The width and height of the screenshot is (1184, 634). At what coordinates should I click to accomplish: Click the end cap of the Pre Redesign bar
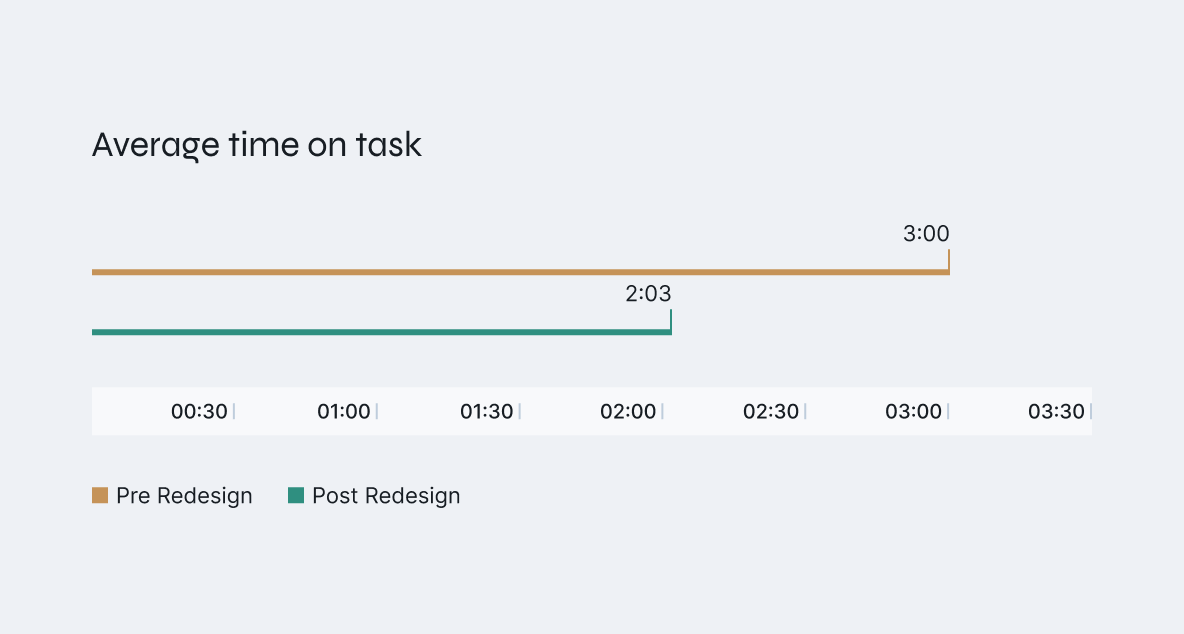[948, 262]
